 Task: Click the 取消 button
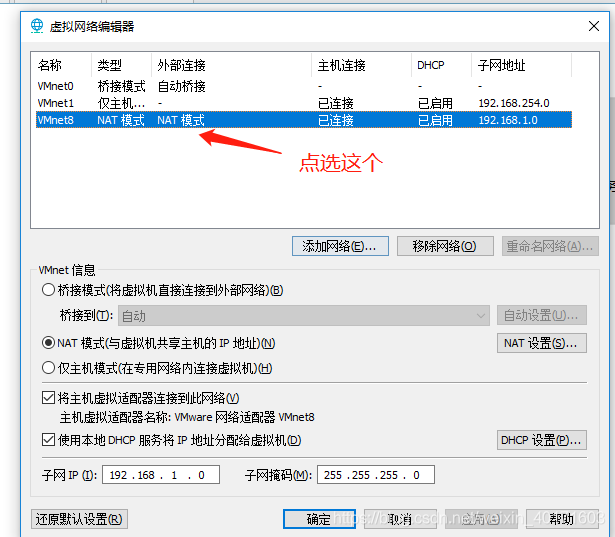click(400, 519)
